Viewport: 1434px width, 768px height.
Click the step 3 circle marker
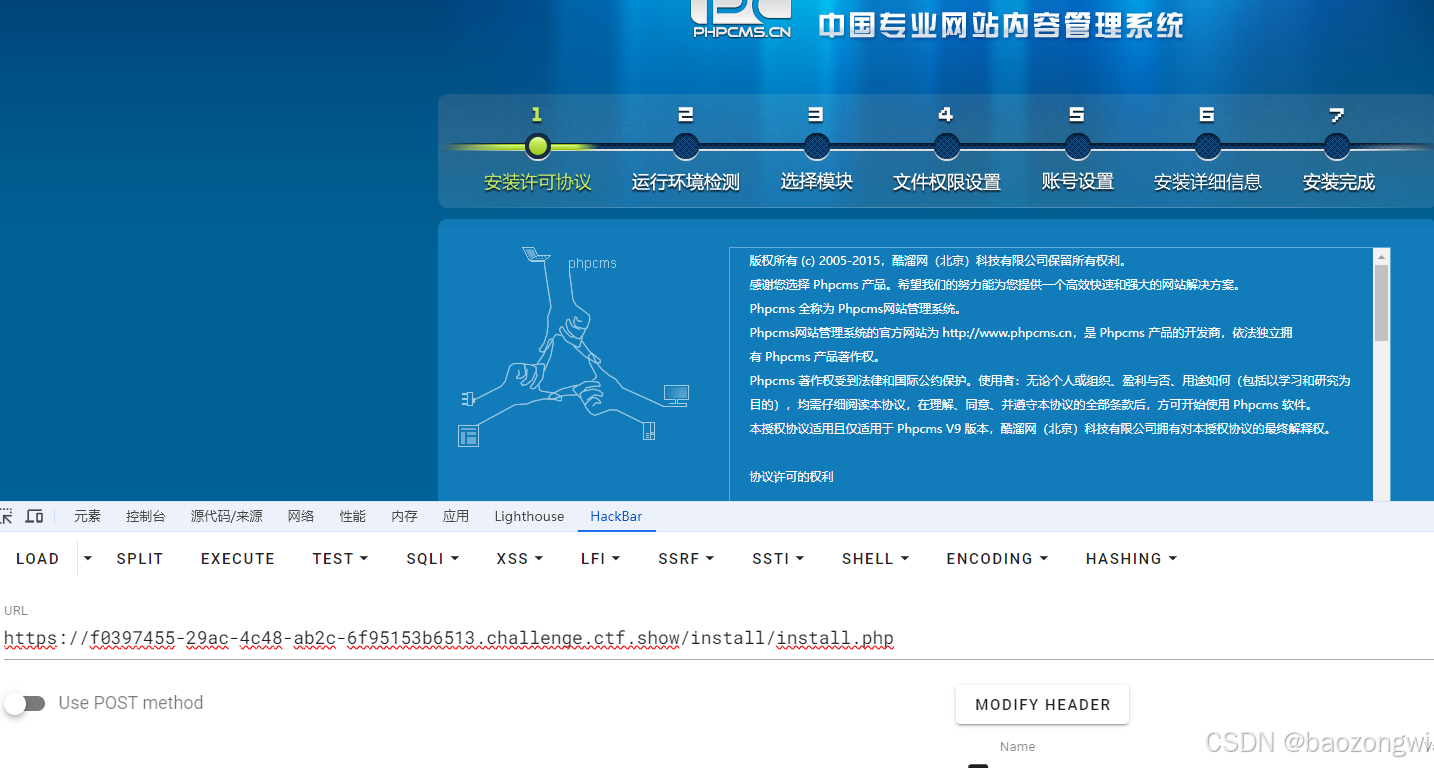coord(816,147)
